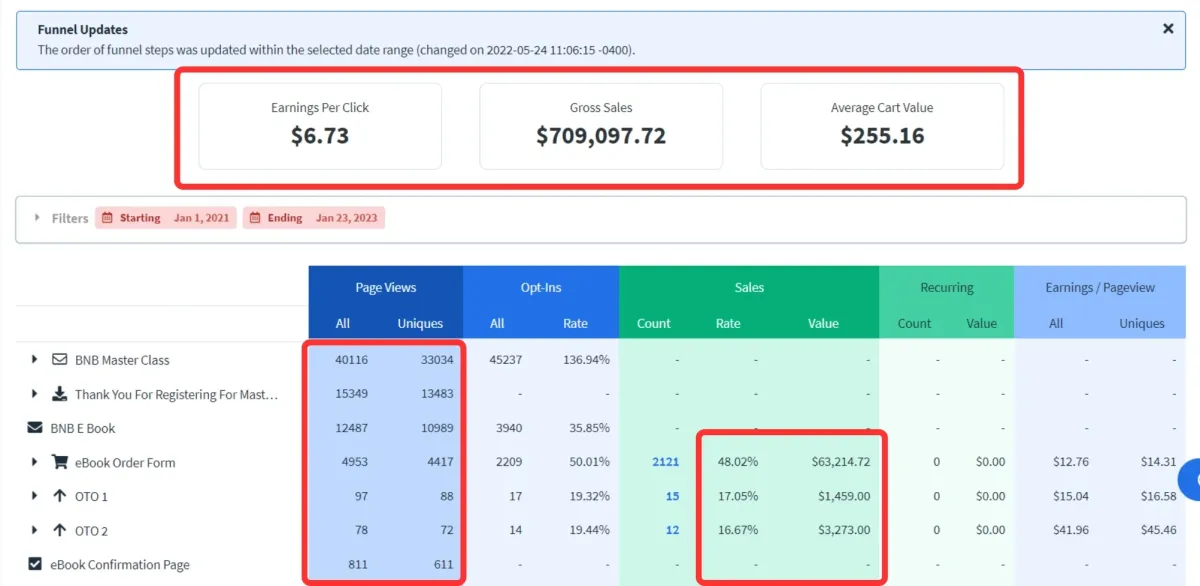Click the calendar icon in Ending date tag
This screenshot has width=1200, height=586.
point(254,218)
